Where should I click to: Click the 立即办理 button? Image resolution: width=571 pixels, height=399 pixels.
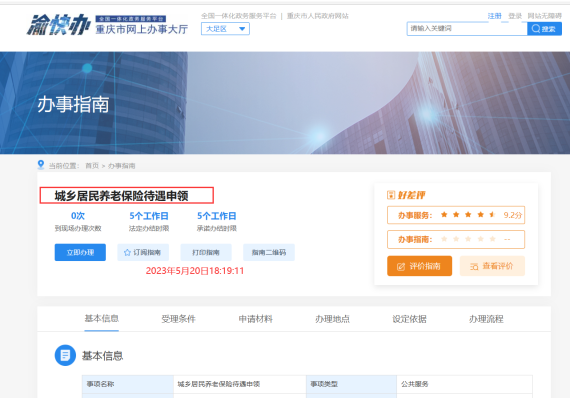click(x=80, y=252)
